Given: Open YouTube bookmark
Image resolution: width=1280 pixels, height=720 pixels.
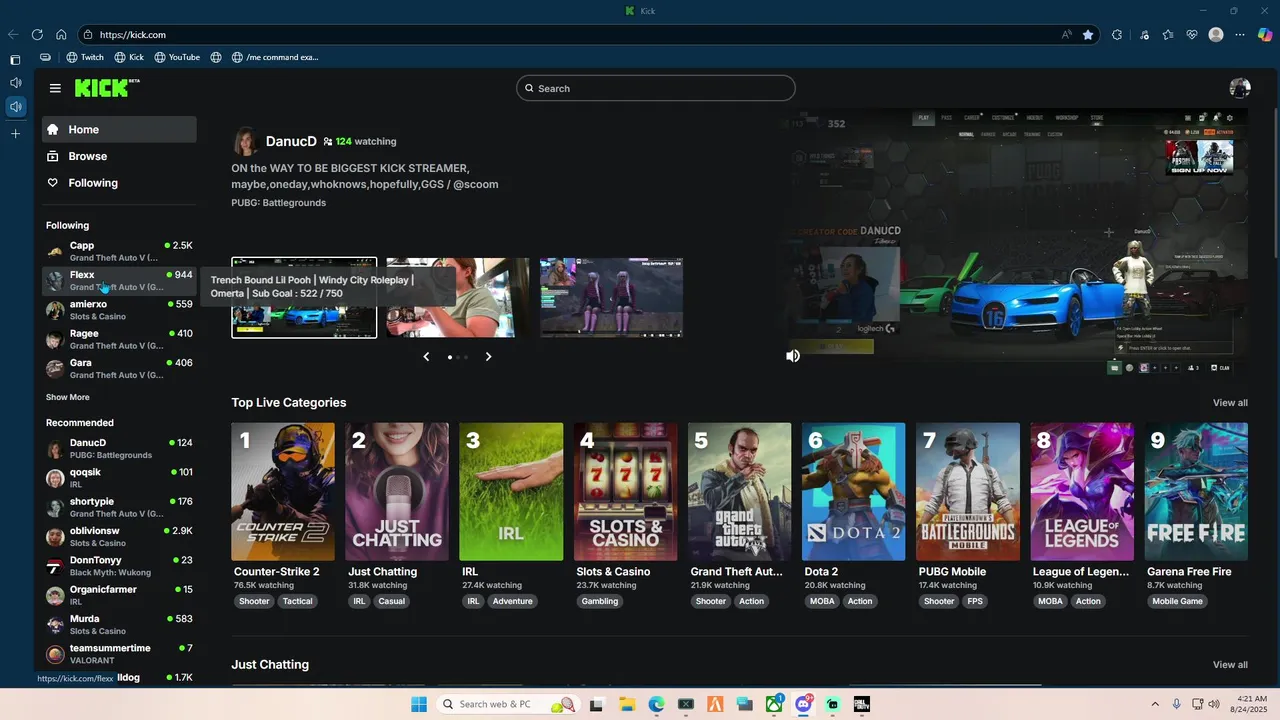Looking at the screenshot, I should point(177,57).
